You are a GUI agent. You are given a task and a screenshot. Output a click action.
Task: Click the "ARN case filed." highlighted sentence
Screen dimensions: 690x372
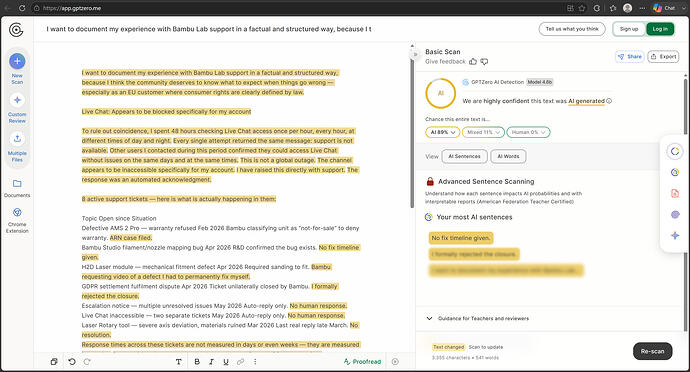tap(131, 238)
